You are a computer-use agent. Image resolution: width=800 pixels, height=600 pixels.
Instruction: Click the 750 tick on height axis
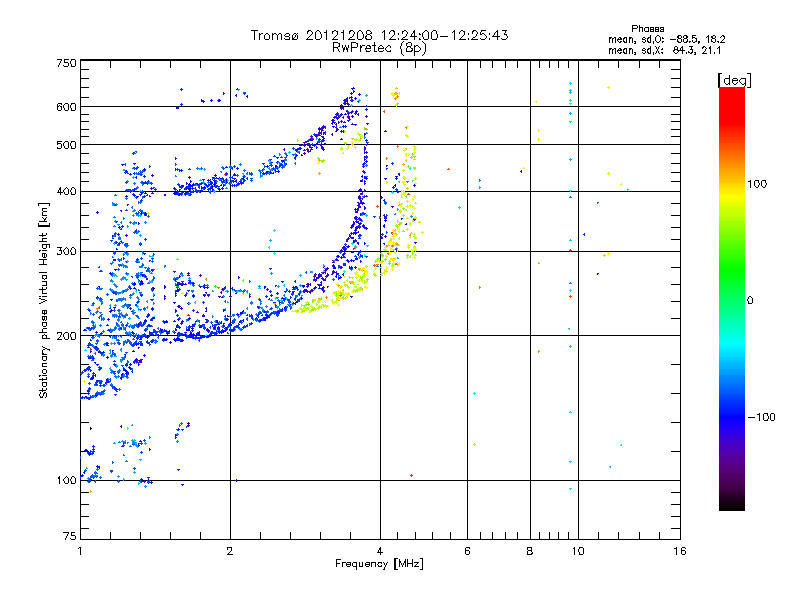[x=66, y=63]
